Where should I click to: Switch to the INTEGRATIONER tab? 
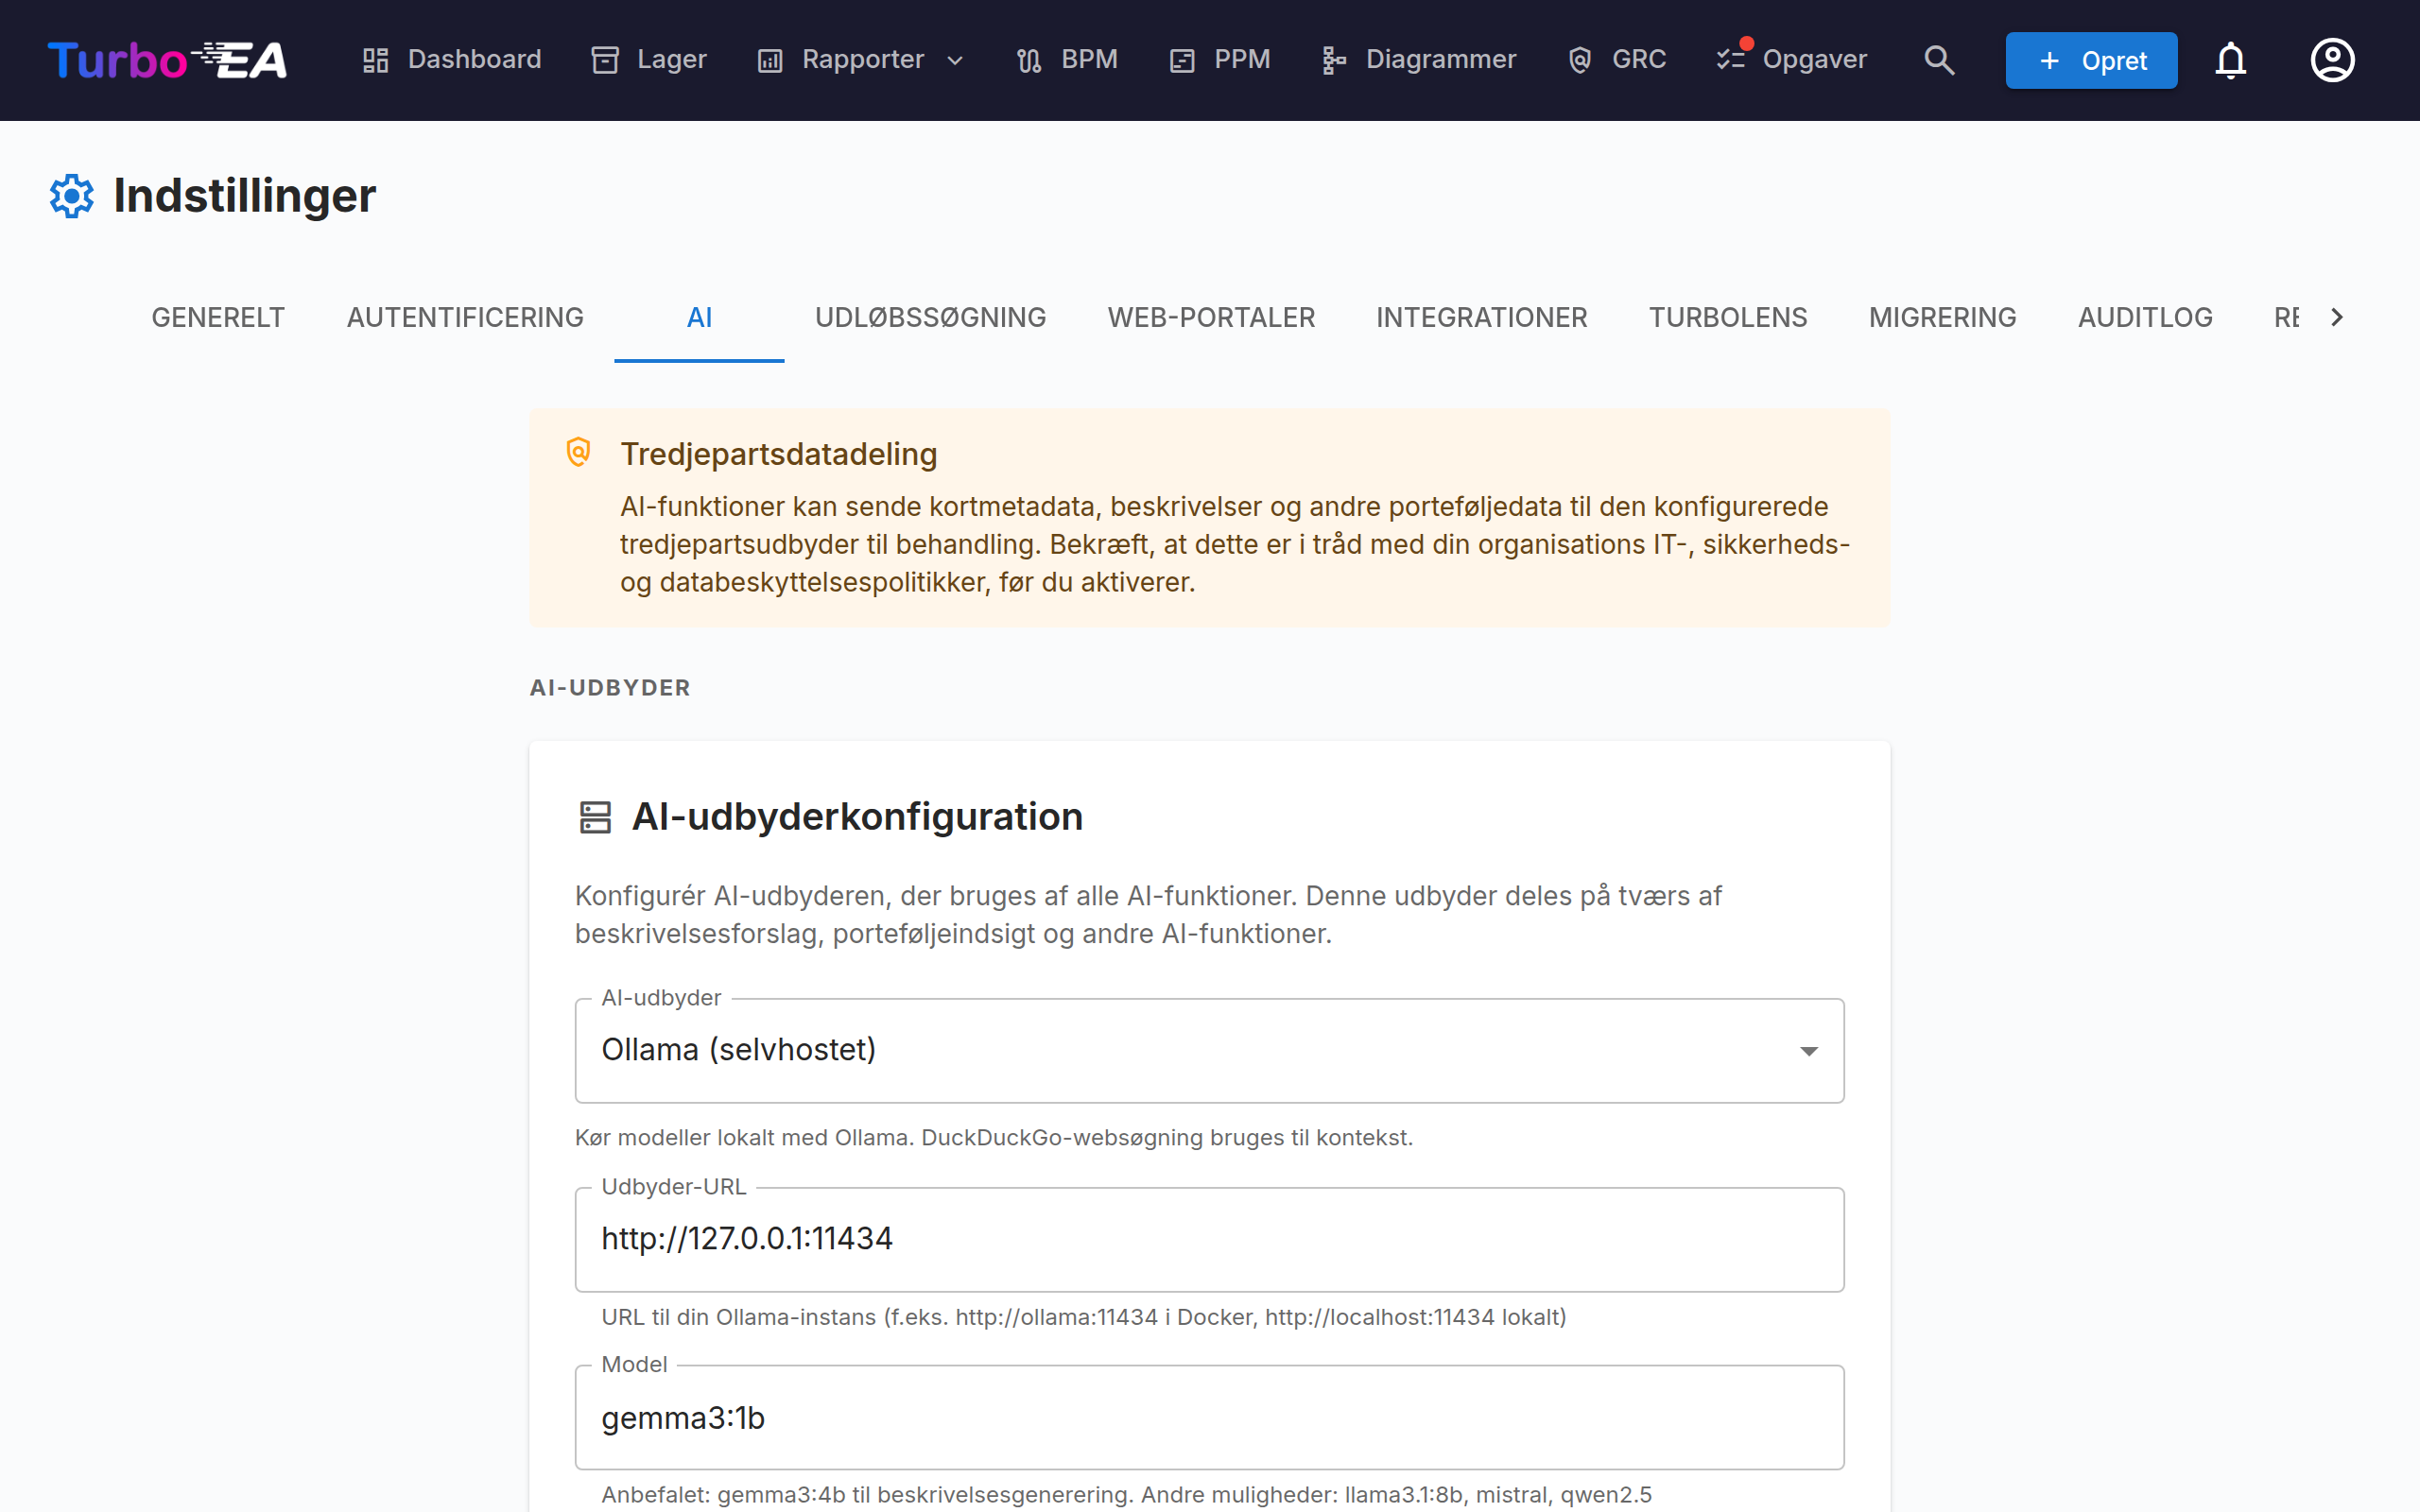click(1481, 317)
